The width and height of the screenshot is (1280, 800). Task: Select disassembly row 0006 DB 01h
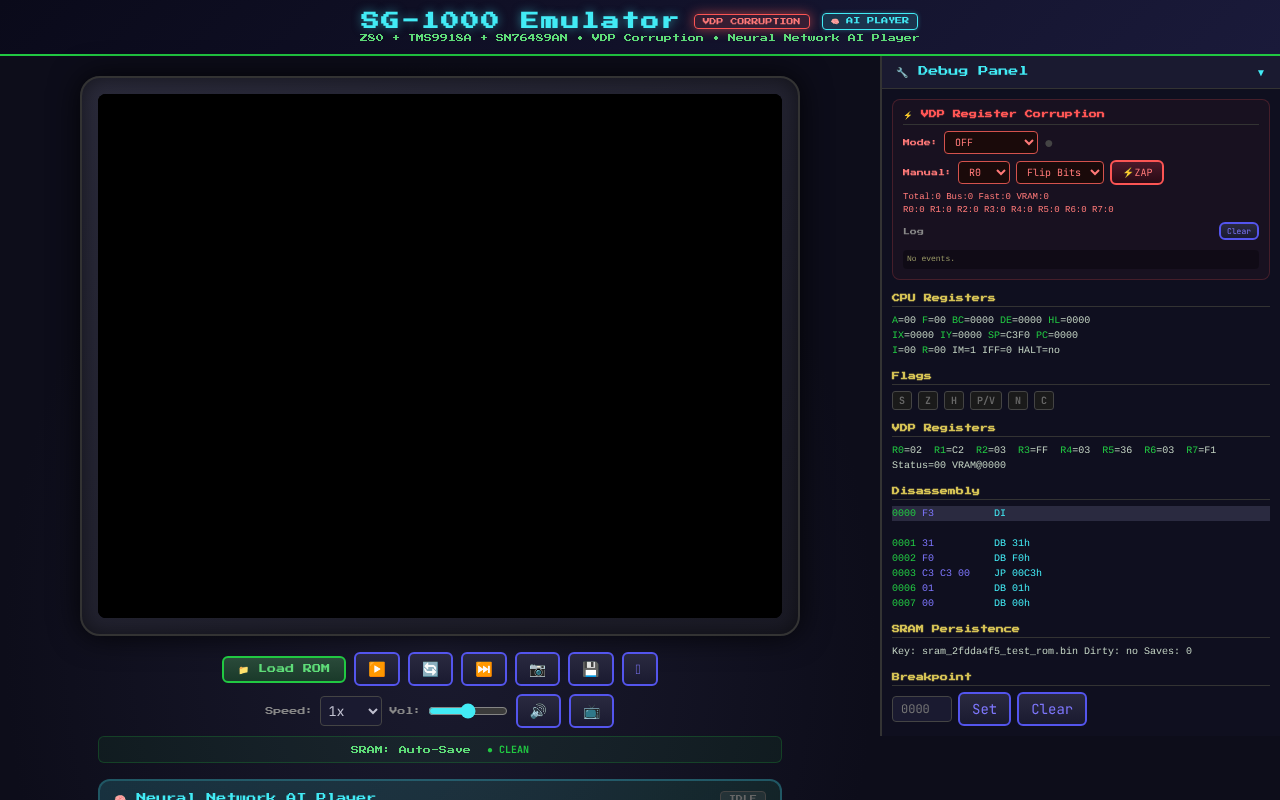pos(1081,589)
